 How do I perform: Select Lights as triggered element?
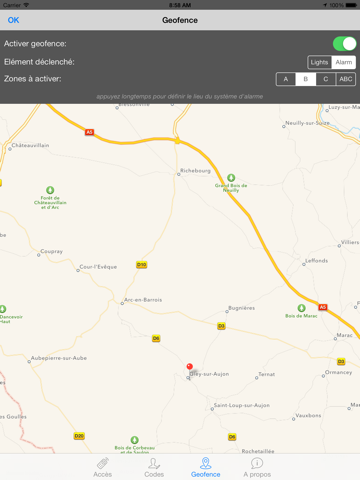[319, 62]
